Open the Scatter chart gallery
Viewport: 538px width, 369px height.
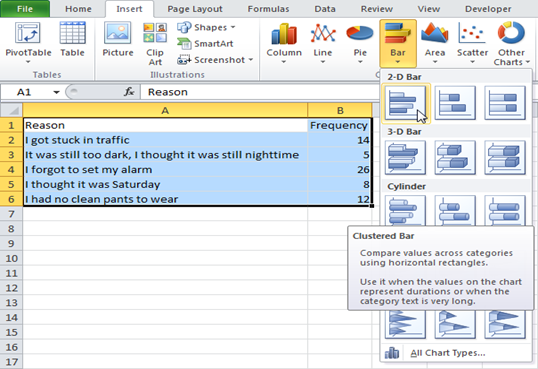click(x=472, y=43)
